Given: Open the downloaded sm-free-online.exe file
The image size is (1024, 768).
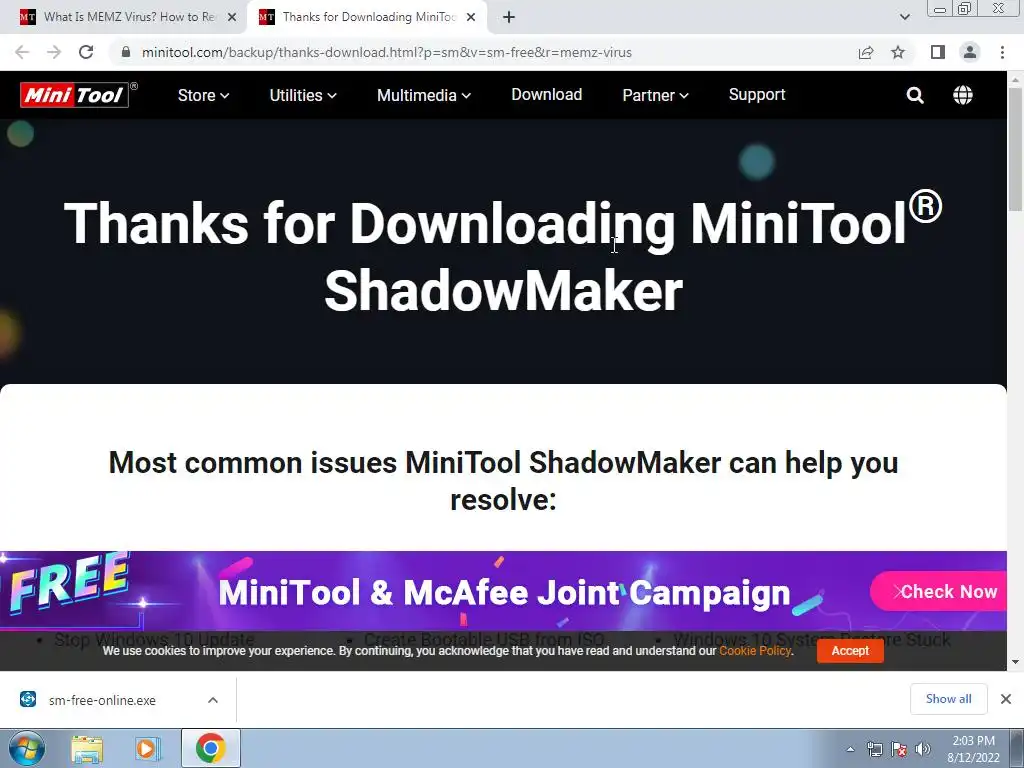Looking at the screenshot, I should tap(102, 700).
